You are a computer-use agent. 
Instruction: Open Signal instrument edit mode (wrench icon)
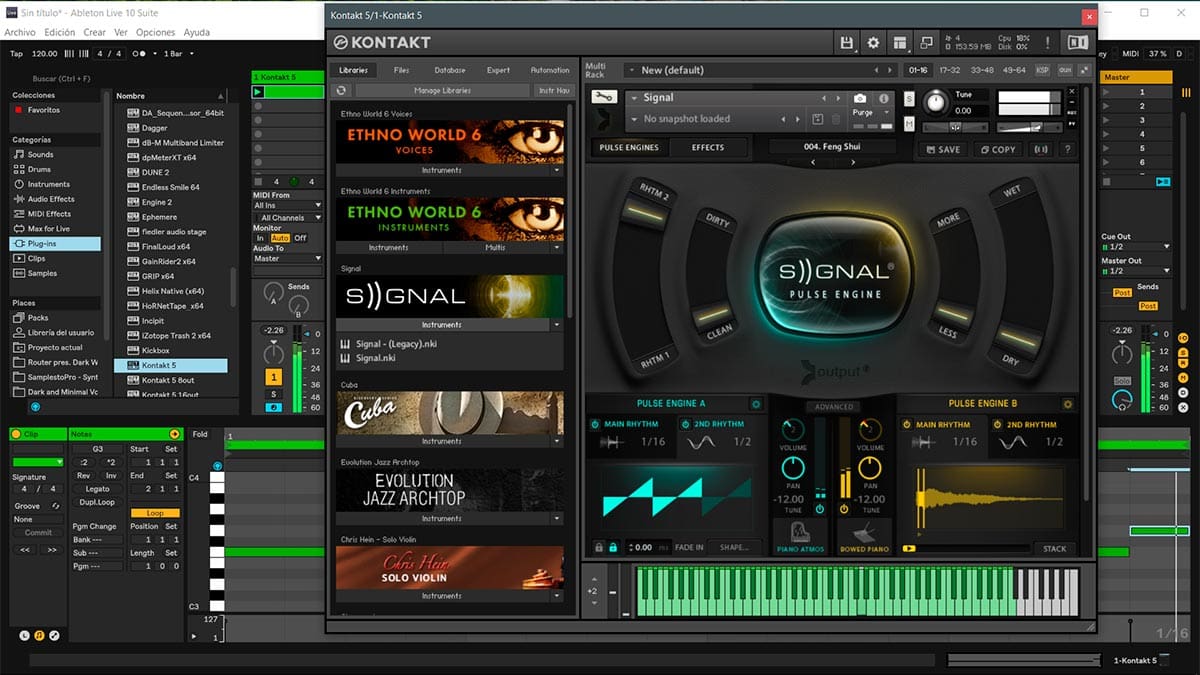603,97
